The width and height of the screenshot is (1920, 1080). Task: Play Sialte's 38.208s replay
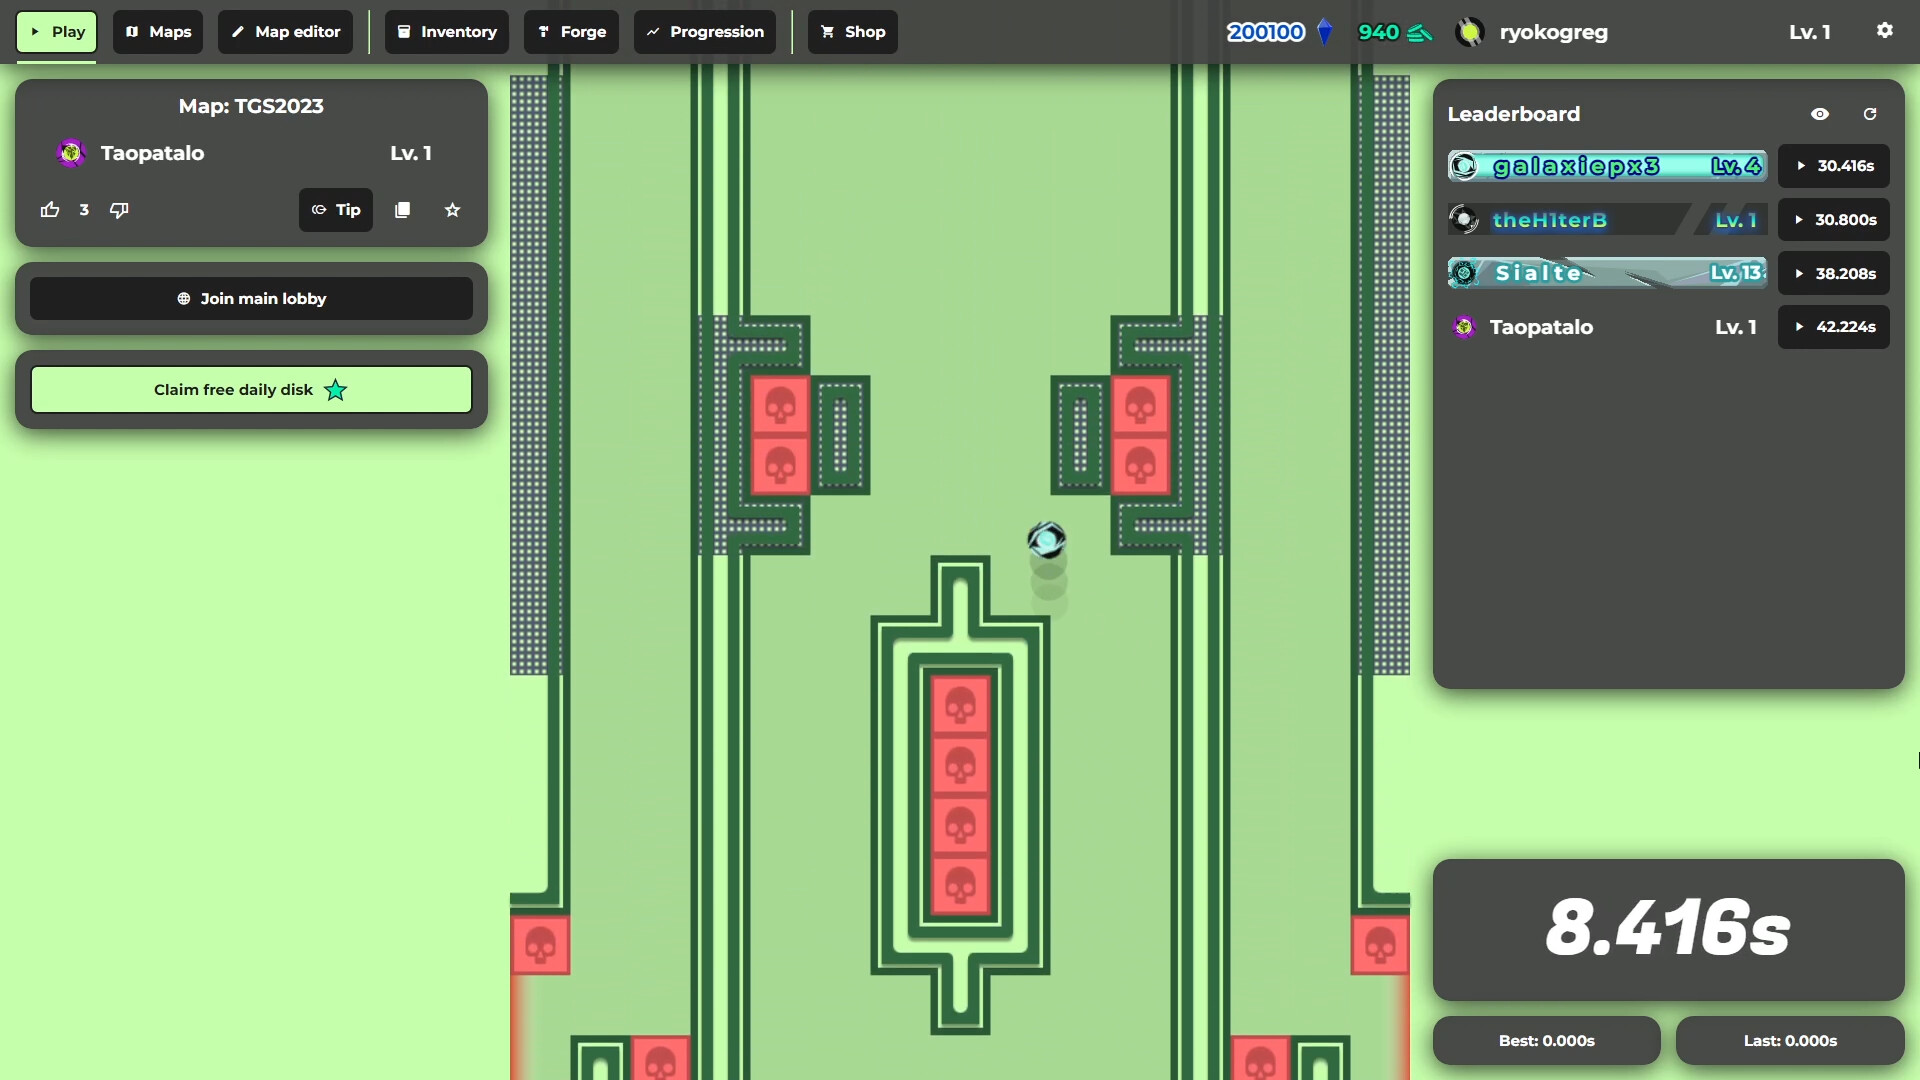1834,273
